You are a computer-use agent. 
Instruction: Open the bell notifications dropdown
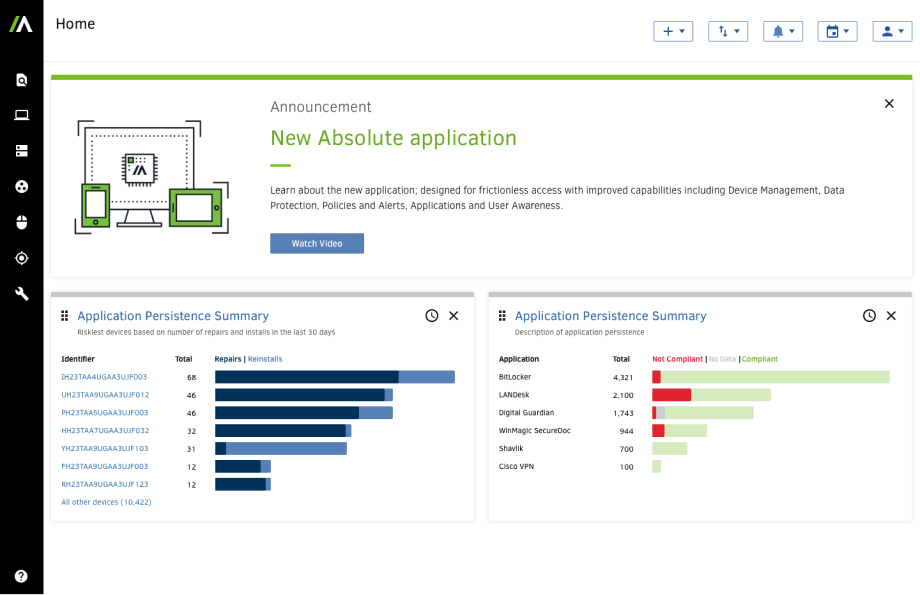tap(783, 31)
